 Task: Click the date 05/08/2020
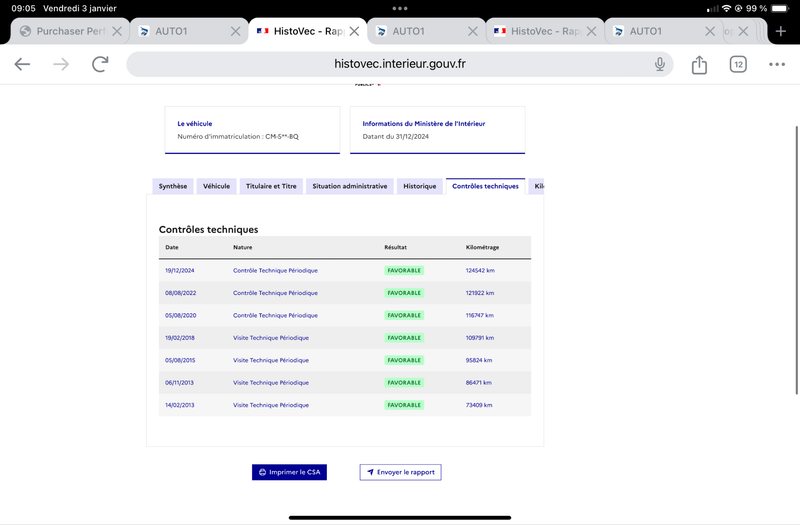181,315
